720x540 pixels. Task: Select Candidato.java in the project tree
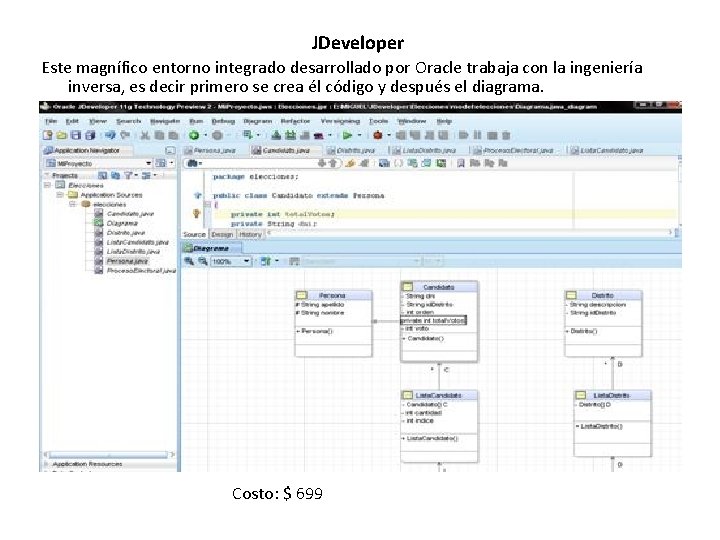130,214
